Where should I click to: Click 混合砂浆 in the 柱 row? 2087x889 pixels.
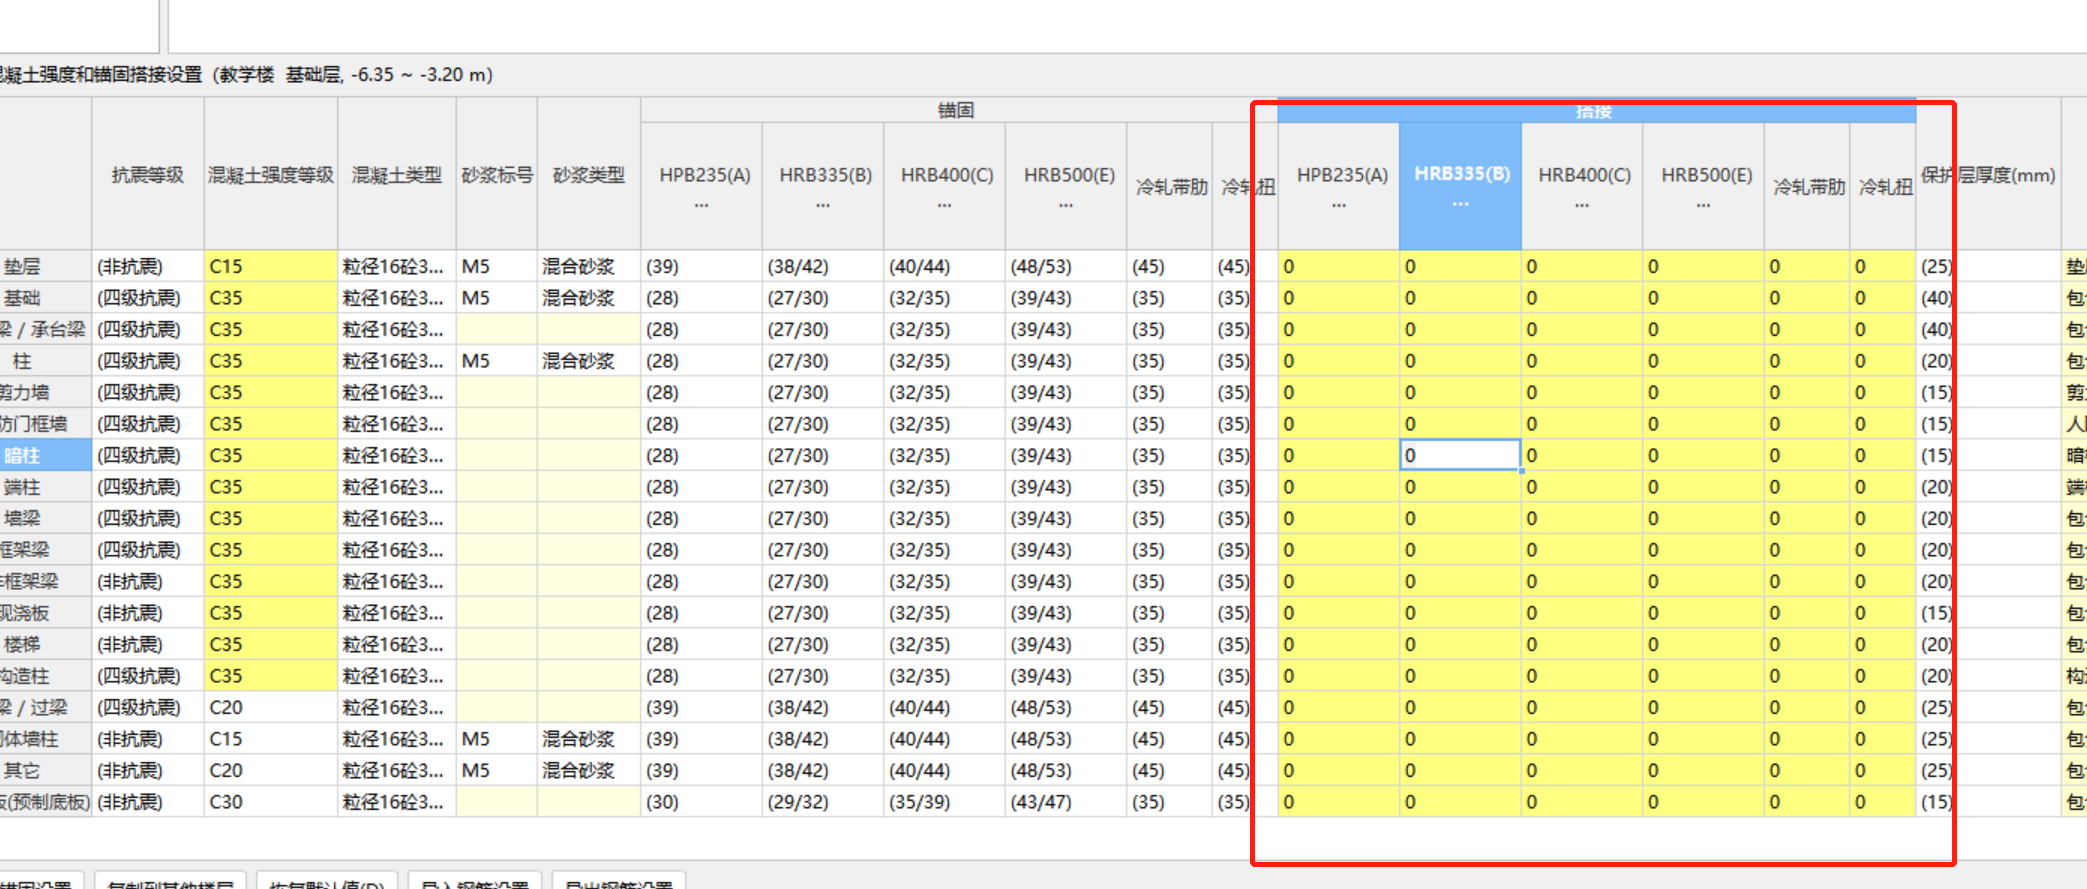pos(589,361)
